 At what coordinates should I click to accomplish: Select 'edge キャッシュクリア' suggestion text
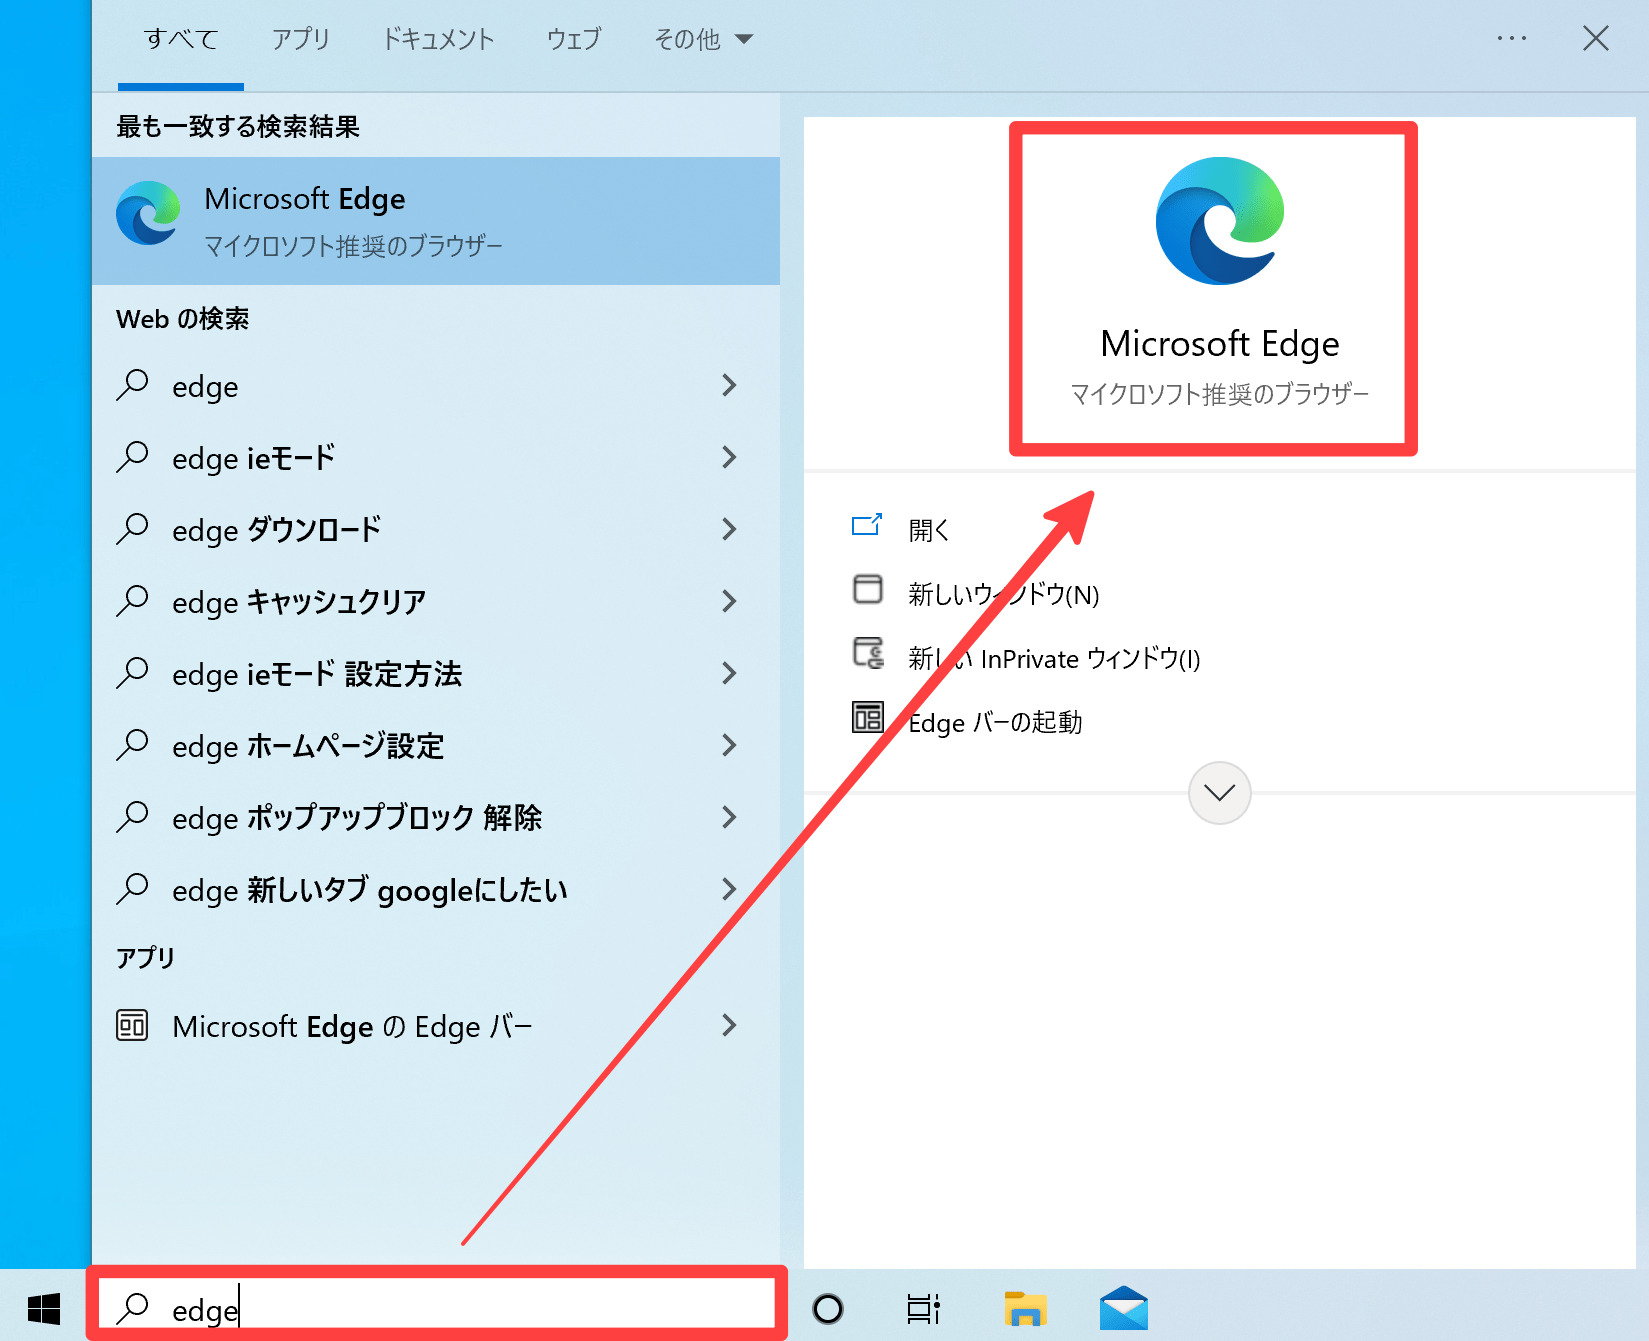pos(299,601)
